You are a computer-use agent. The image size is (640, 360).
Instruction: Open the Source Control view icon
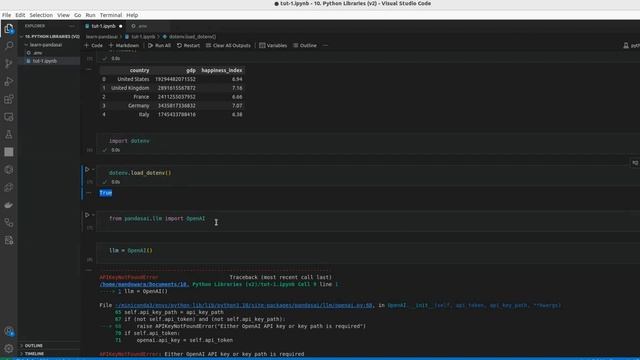pos(9,63)
